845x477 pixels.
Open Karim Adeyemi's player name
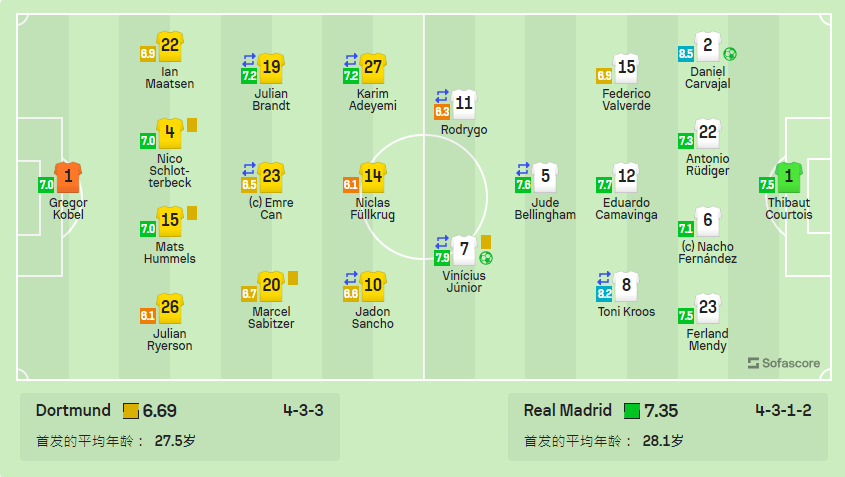pos(372,100)
